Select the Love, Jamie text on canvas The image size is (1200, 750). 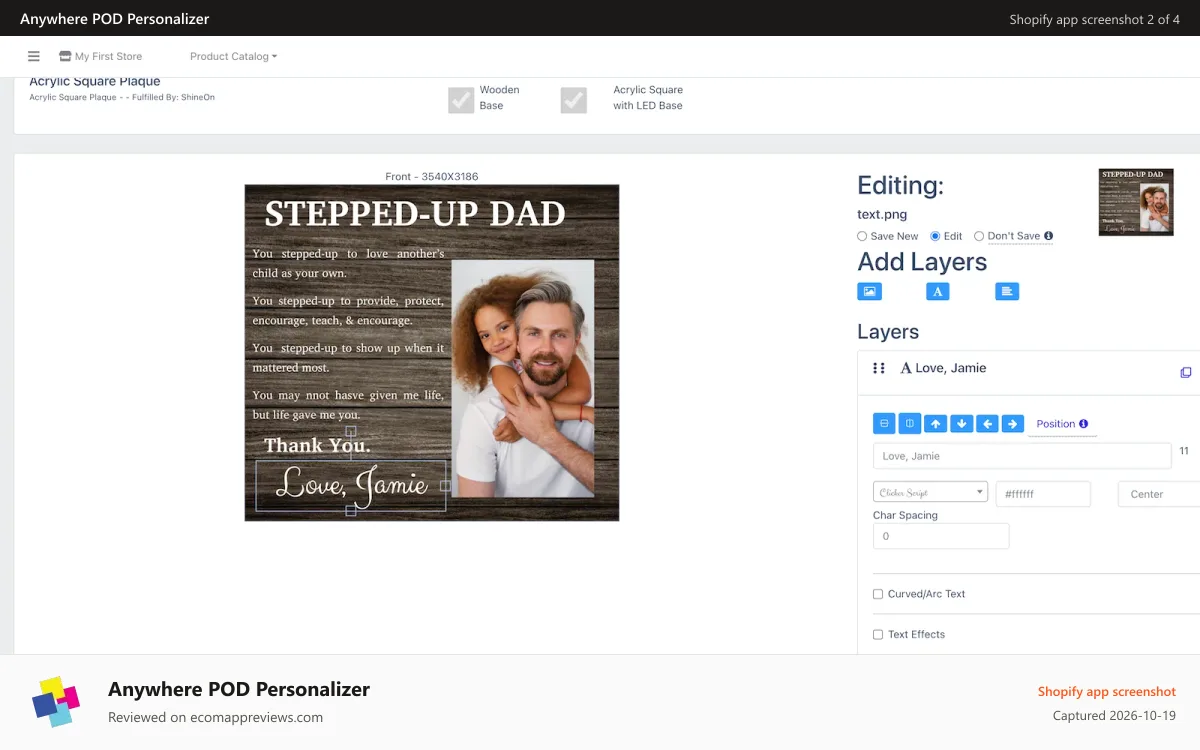pyautogui.click(x=351, y=486)
